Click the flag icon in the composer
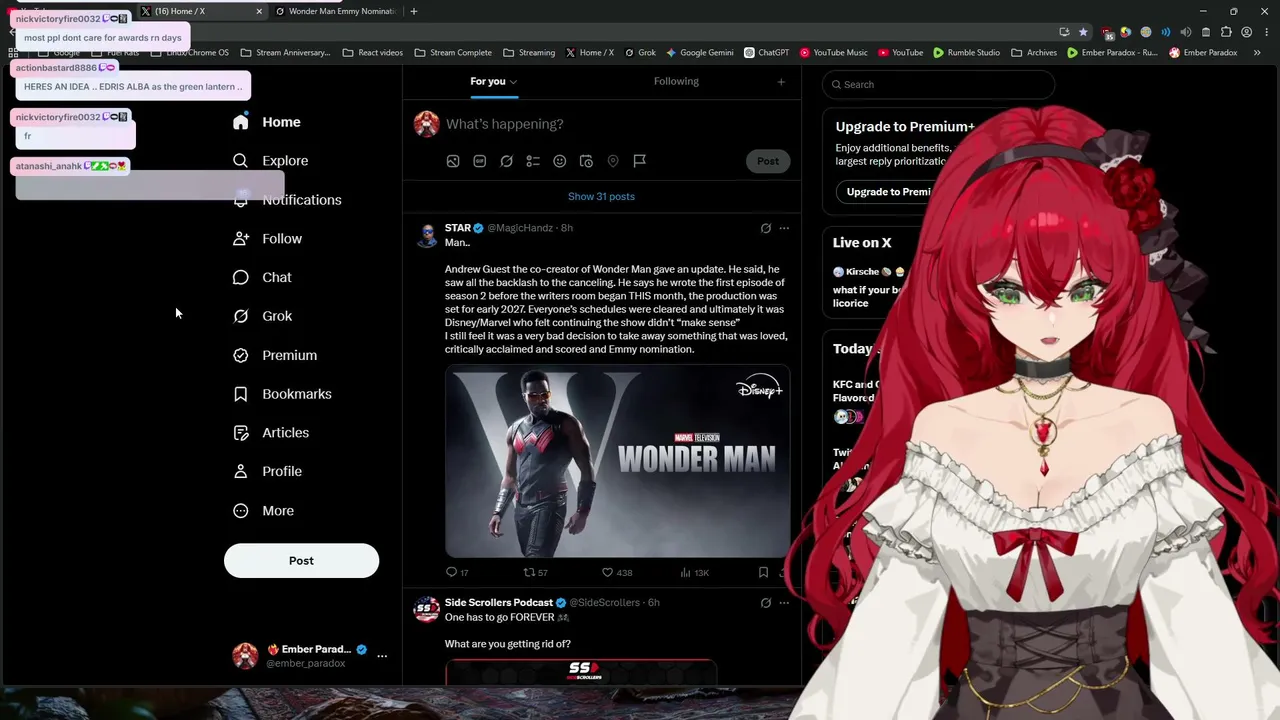This screenshot has height=720, width=1280. [x=640, y=161]
